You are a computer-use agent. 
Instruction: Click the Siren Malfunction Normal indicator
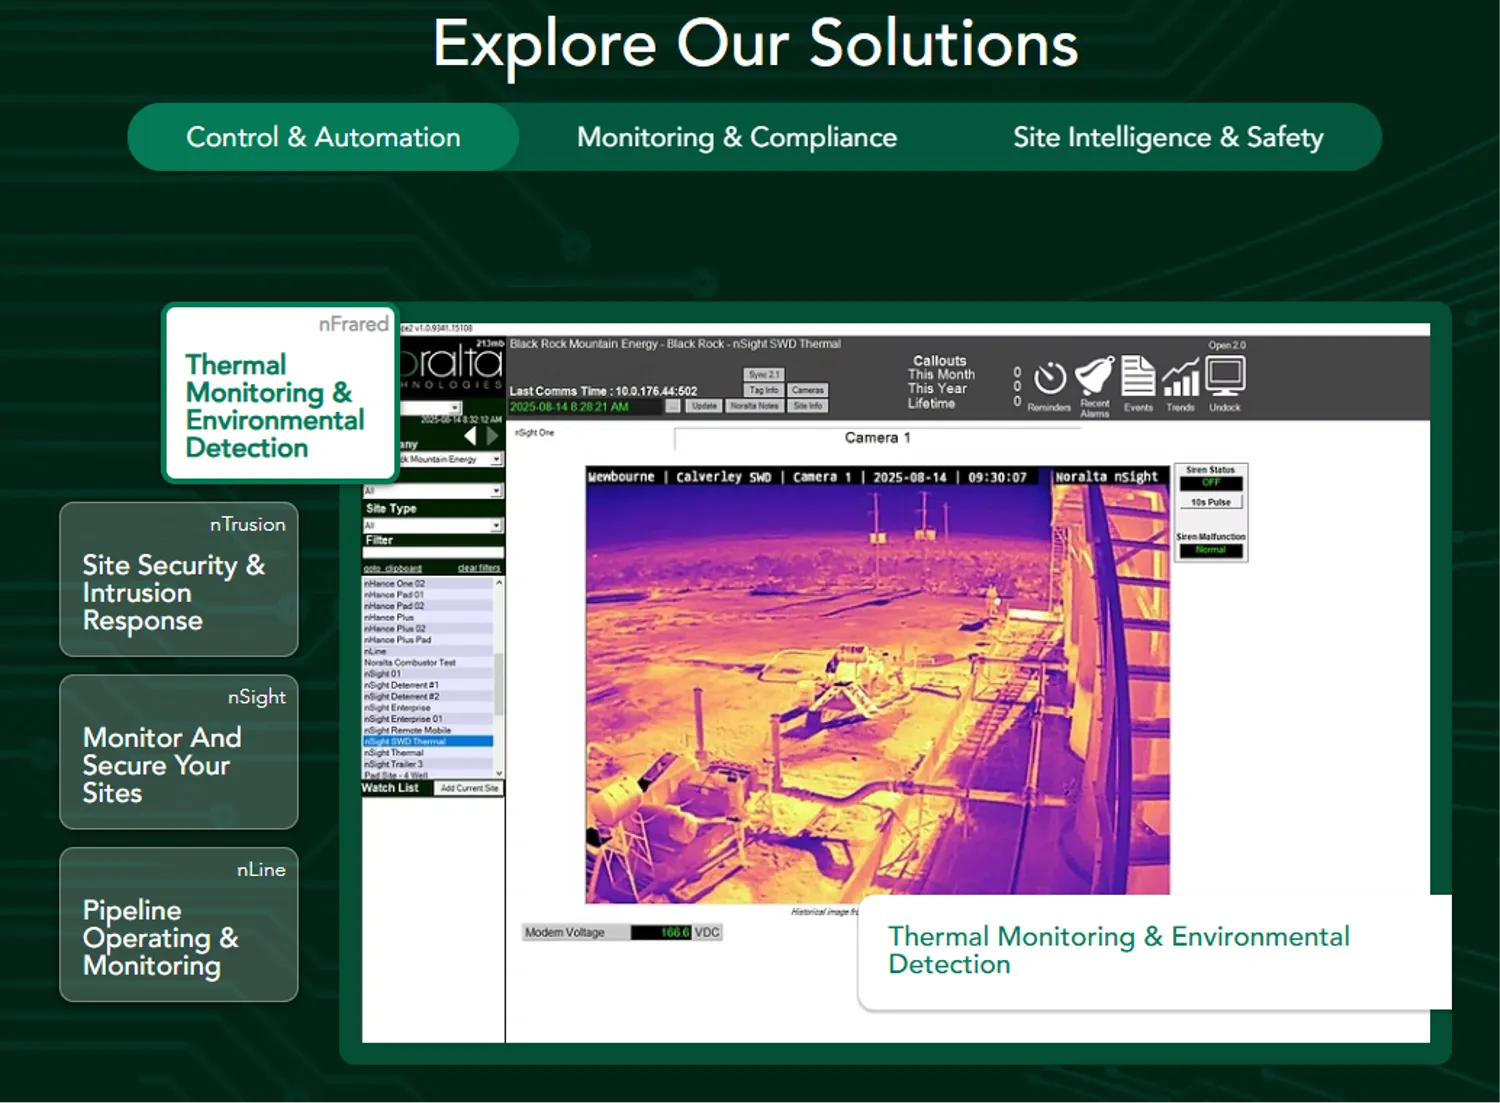1211,550
